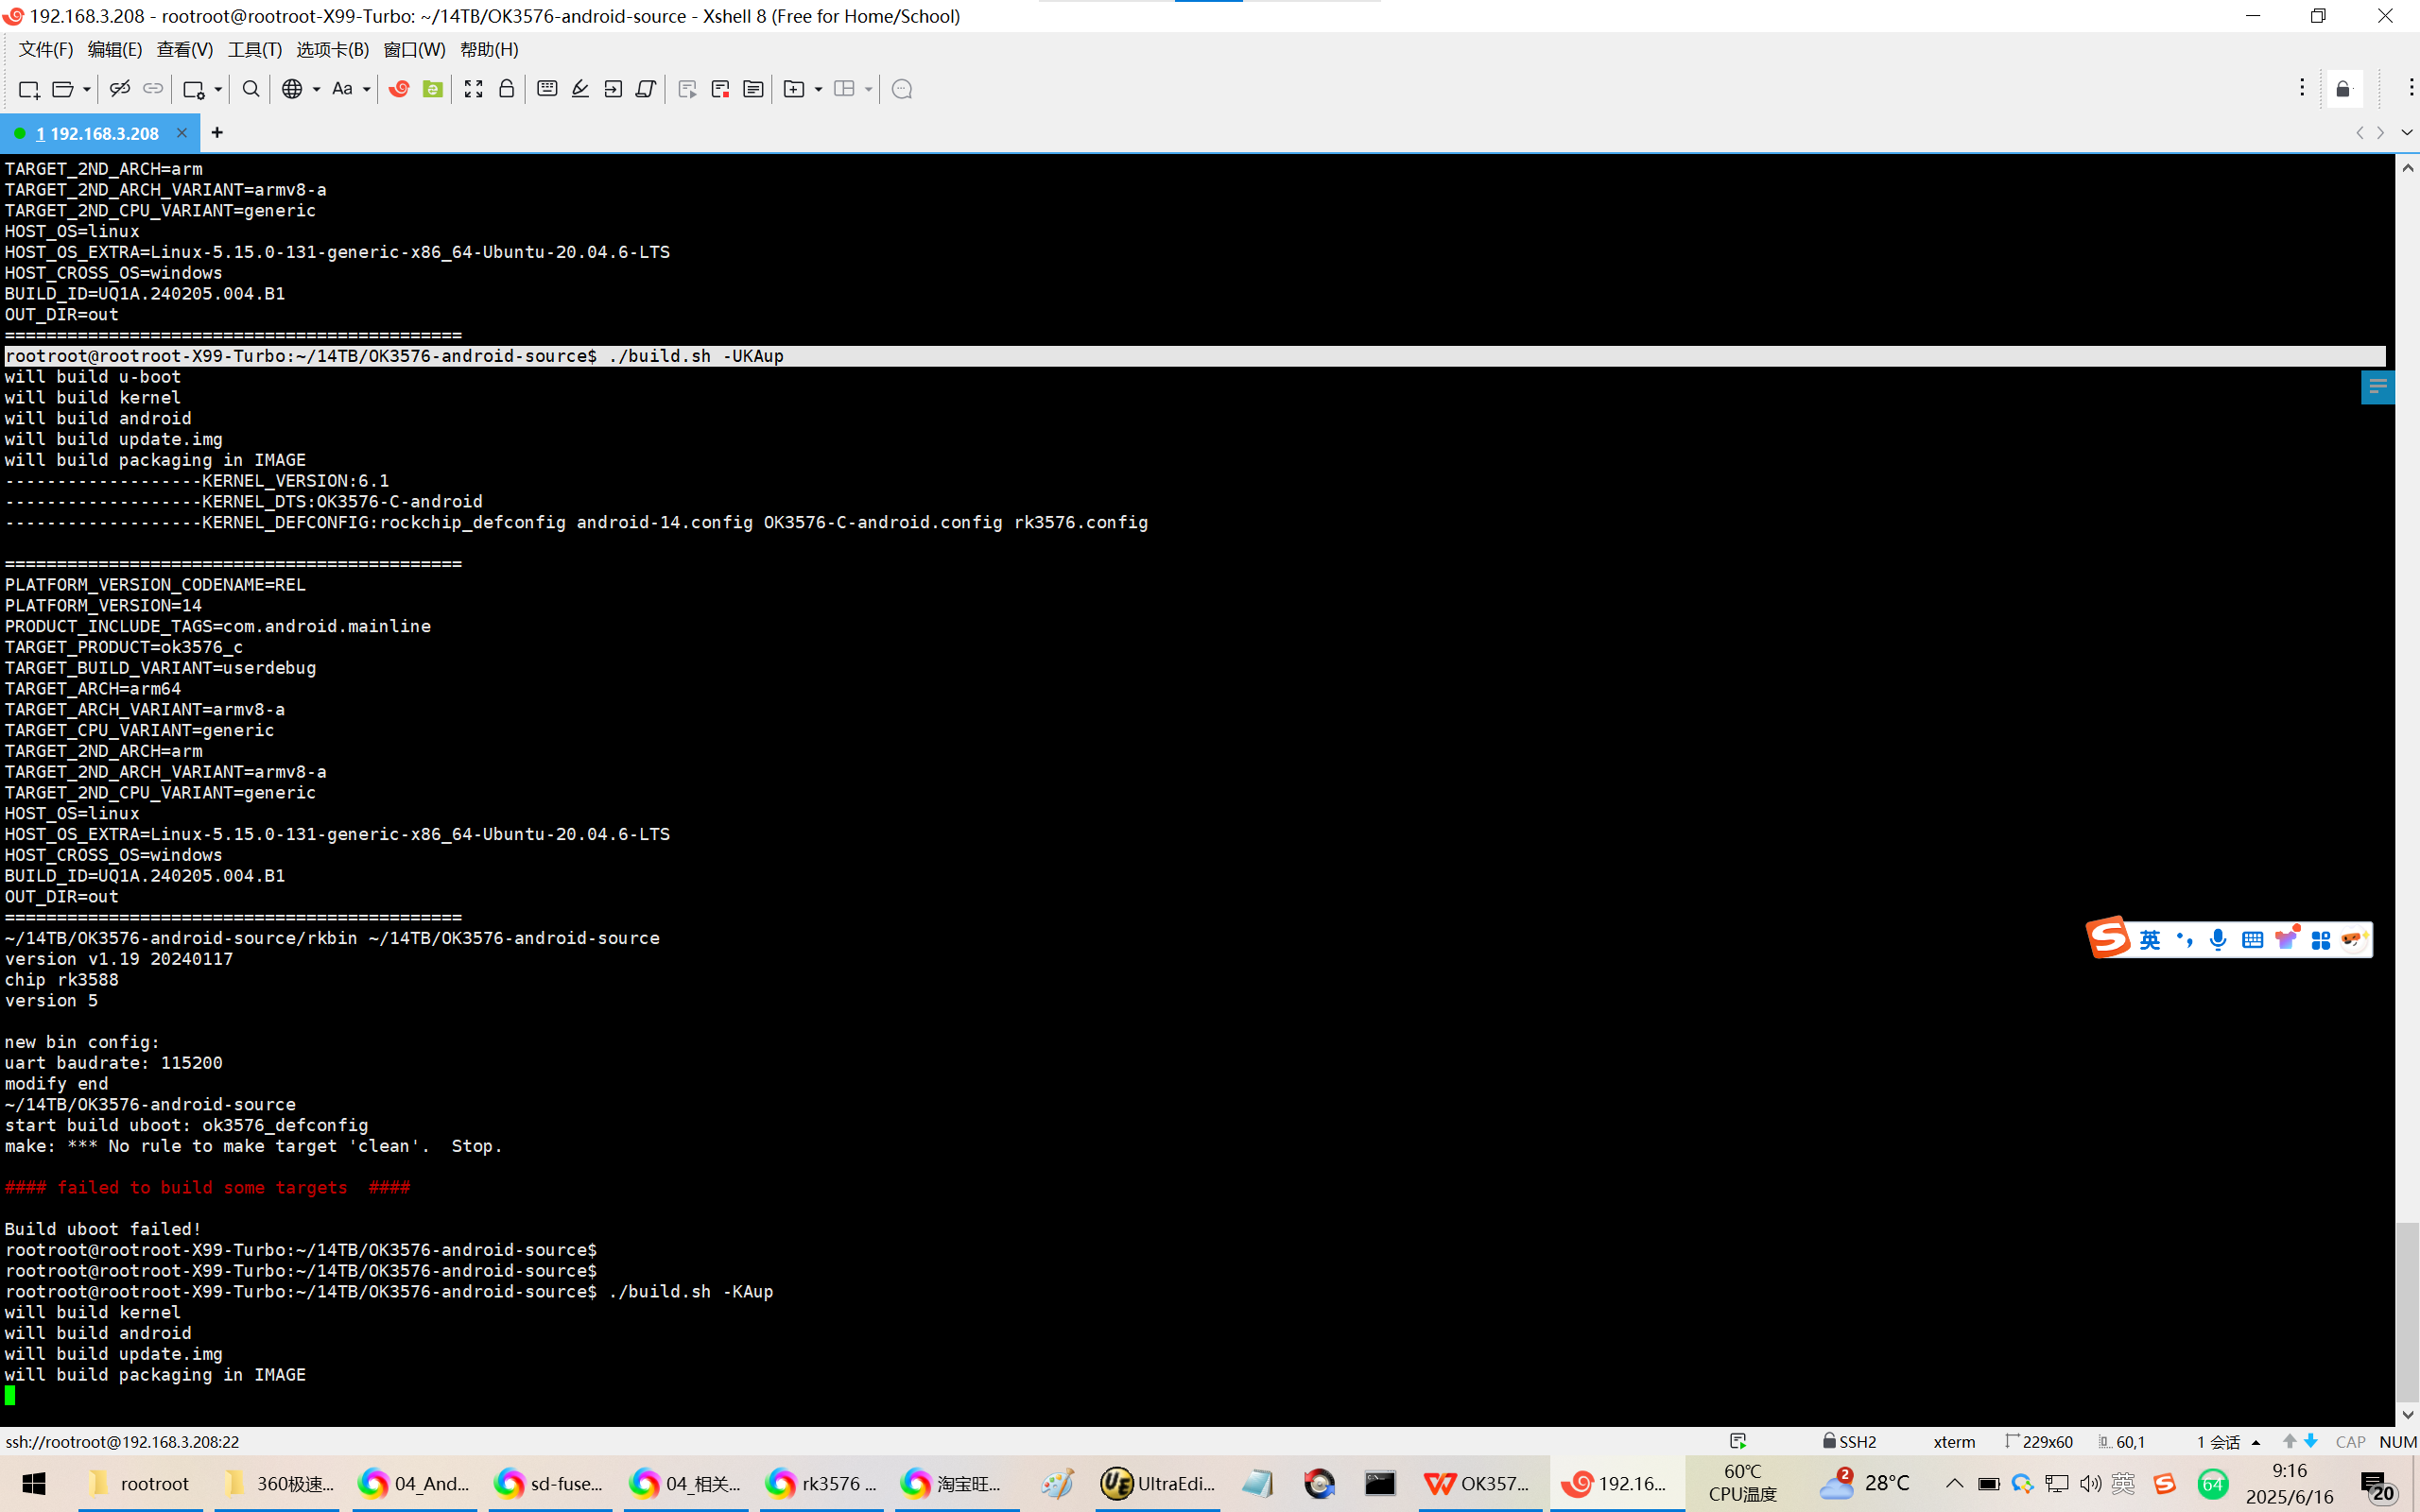Toggle Sogou input language 英 button
Screen dimensions: 2420x1512
click(x=2150, y=940)
